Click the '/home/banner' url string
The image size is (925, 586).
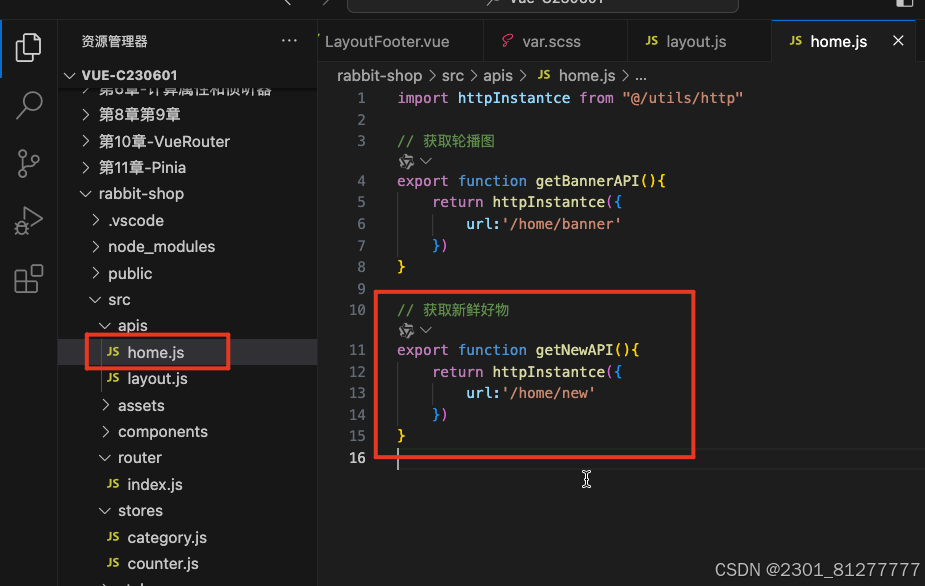click(561, 224)
